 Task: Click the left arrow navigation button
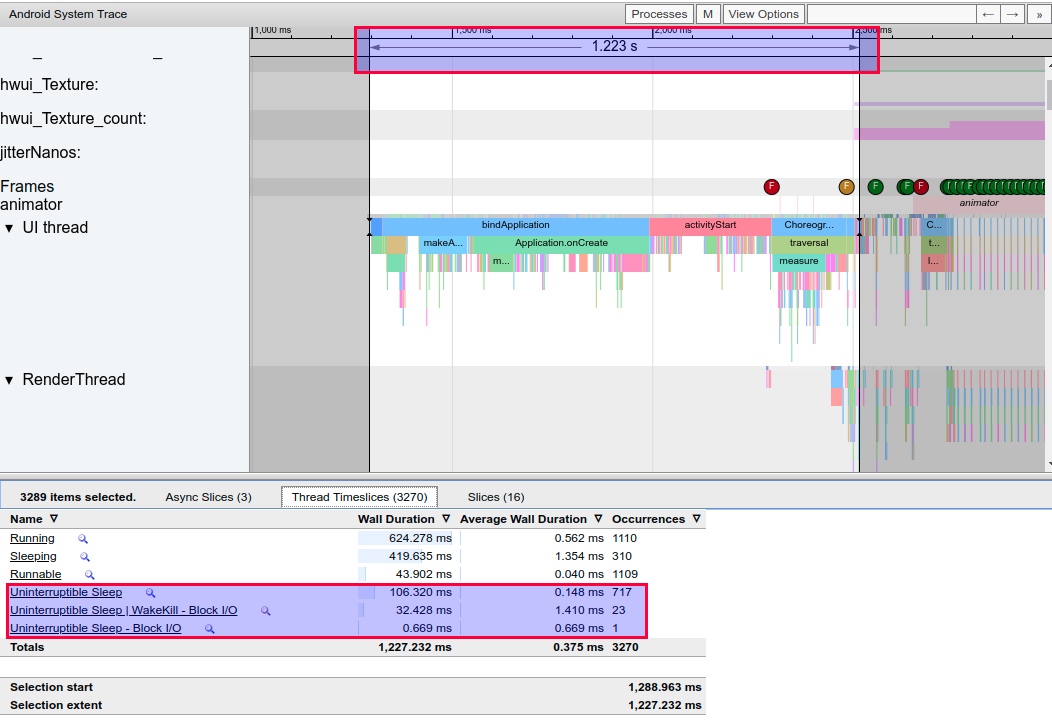click(988, 14)
